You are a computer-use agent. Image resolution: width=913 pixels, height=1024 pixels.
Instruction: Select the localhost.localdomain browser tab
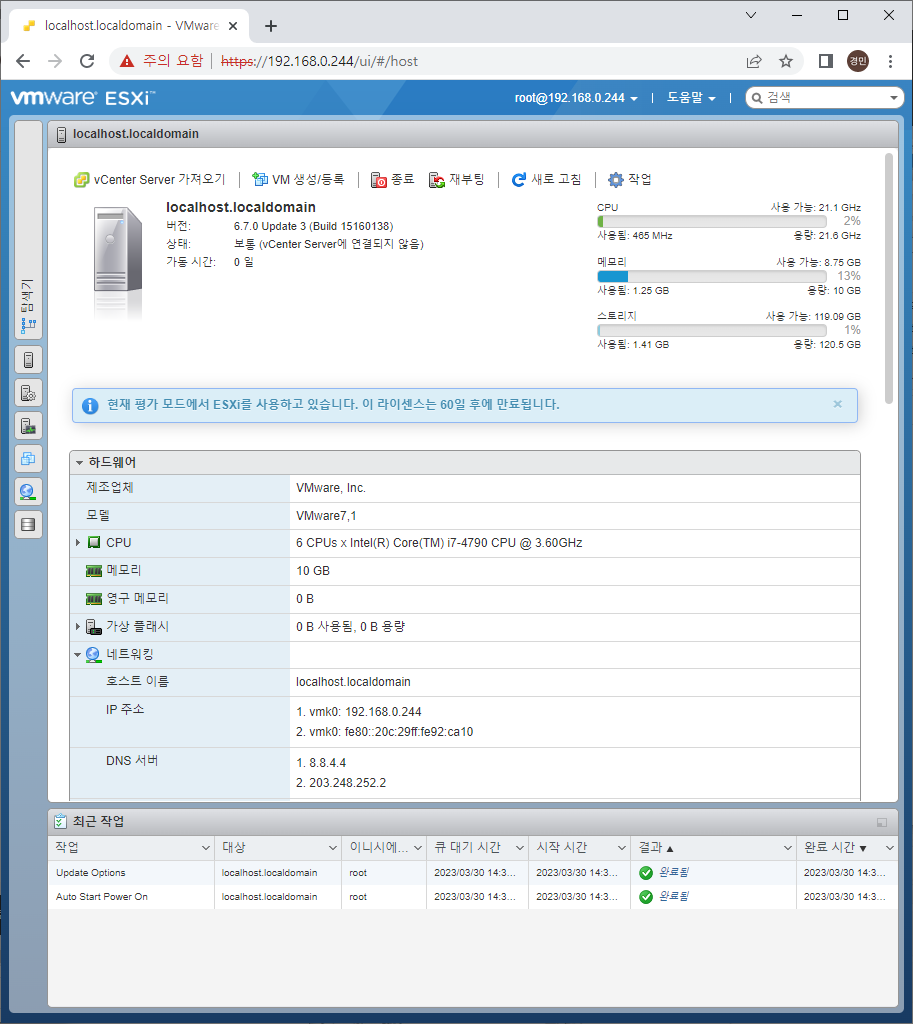click(129, 26)
